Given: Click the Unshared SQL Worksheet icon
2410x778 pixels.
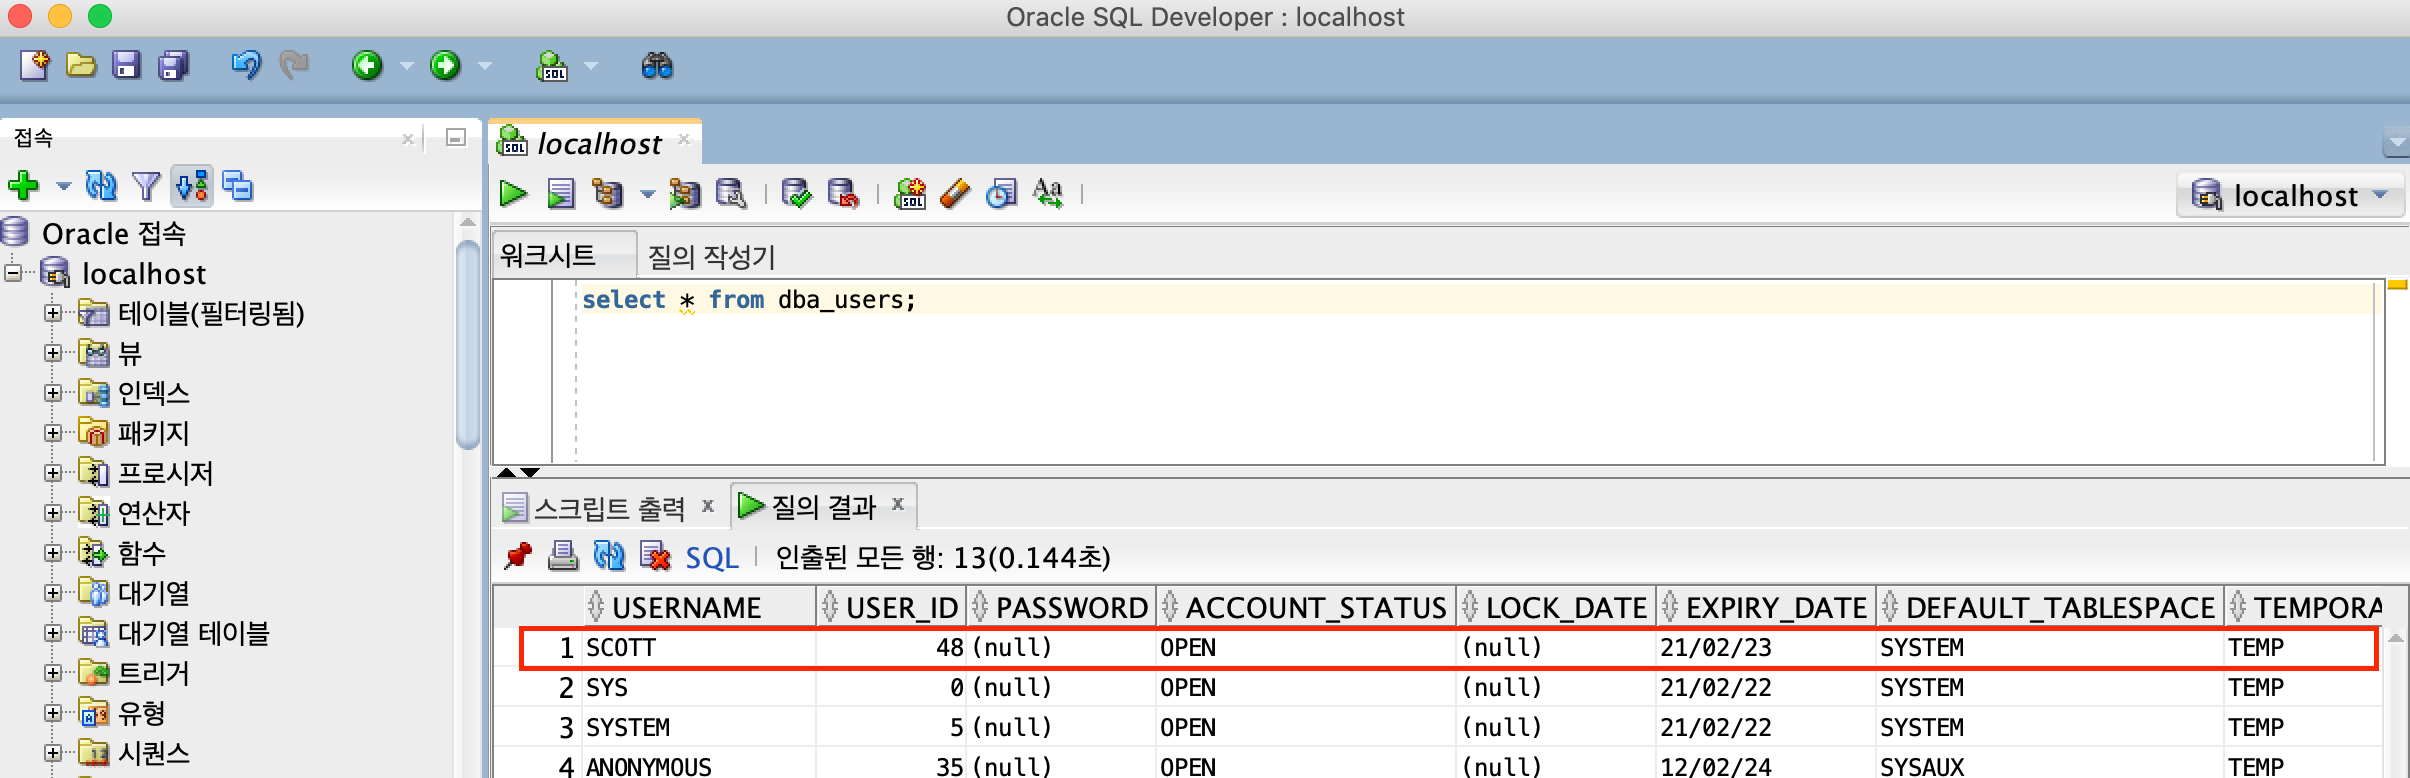Looking at the screenshot, I should coord(910,193).
